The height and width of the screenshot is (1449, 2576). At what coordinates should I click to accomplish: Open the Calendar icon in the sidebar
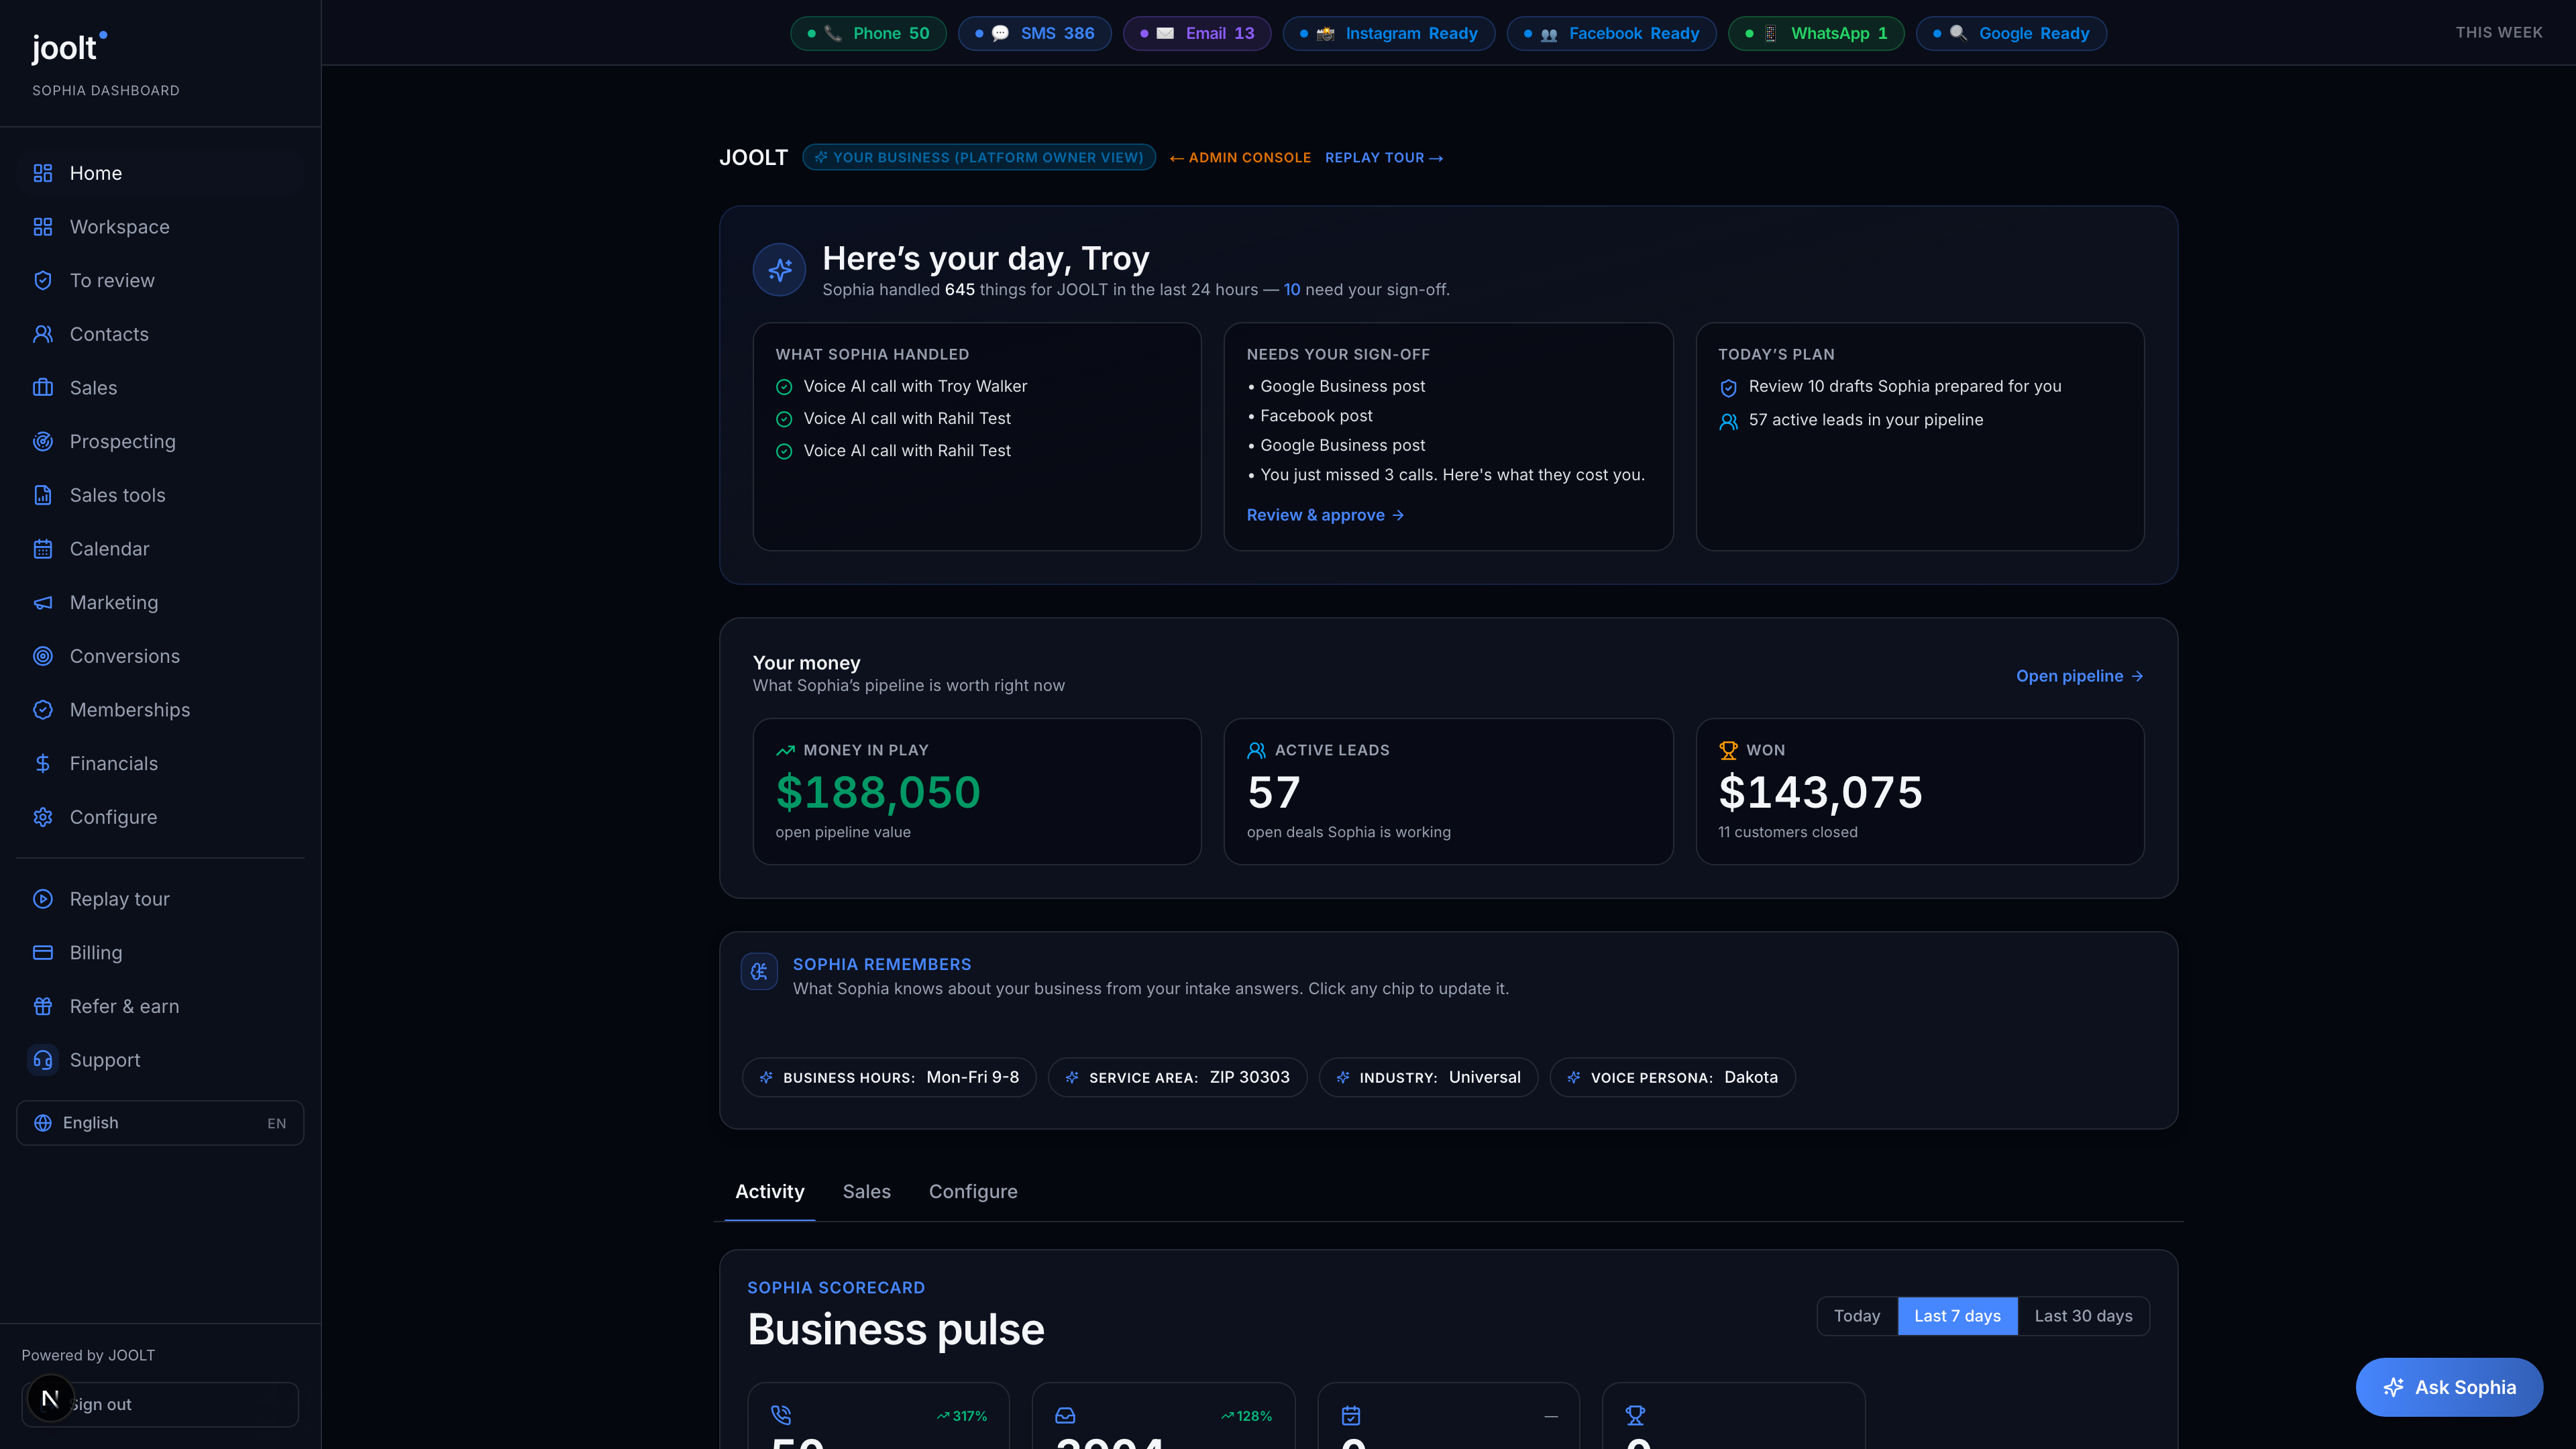point(42,549)
